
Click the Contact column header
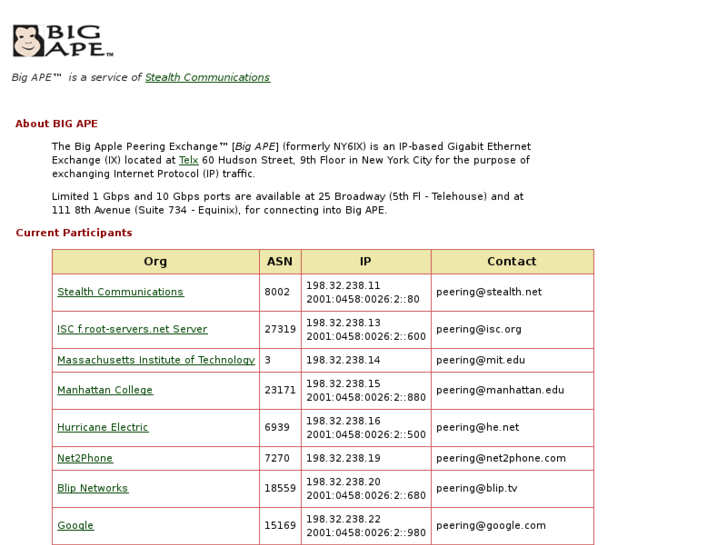click(x=512, y=262)
